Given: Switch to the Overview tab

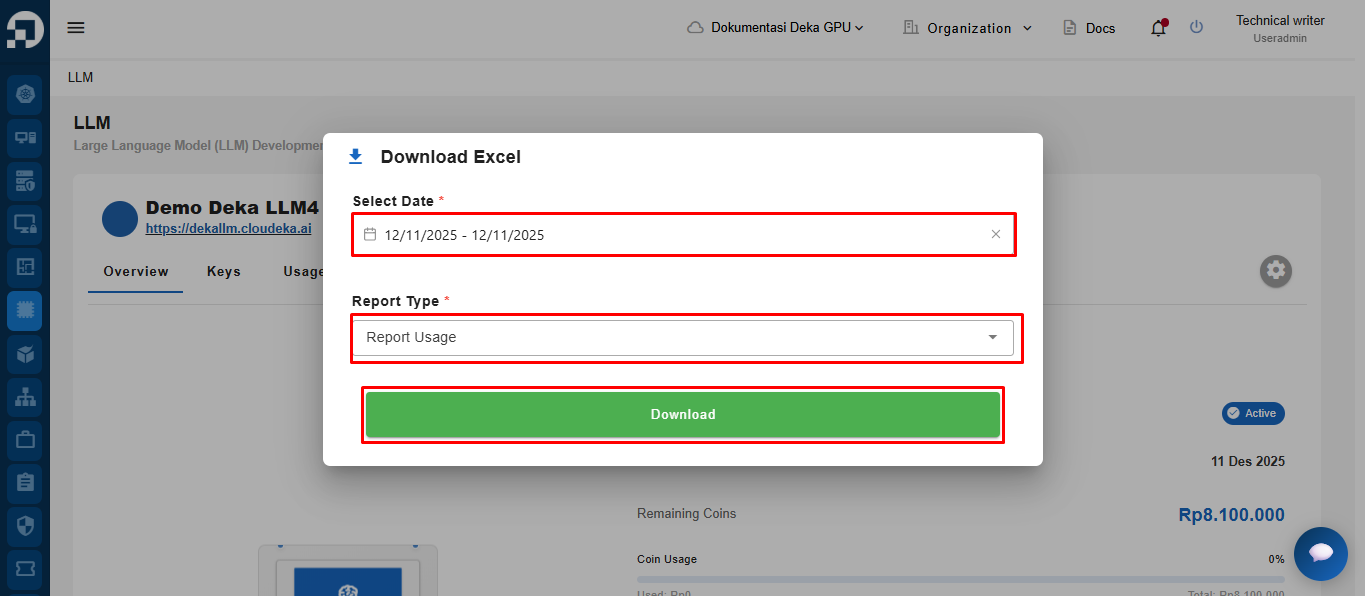Looking at the screenshot, I should pyautogui.click(x=136, y=272).
